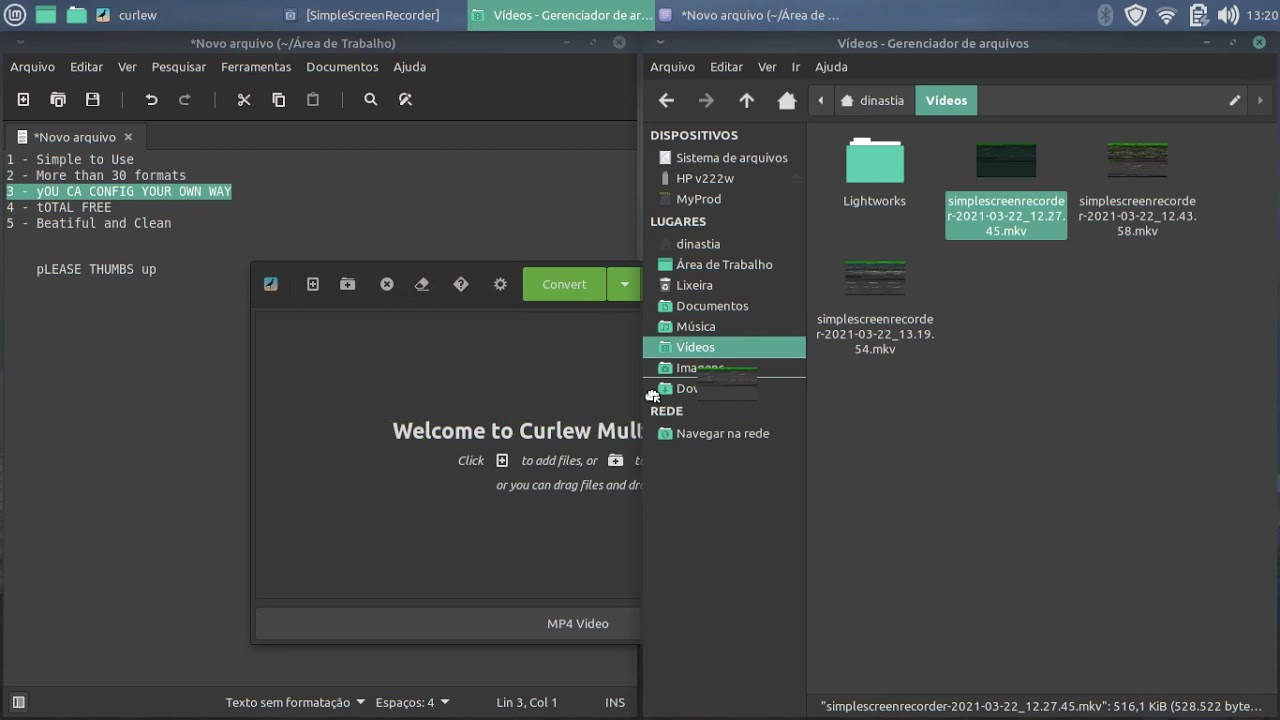Select the *Novo arquivo document tab
Viewport: 1280px width, 720px height.
75,137
